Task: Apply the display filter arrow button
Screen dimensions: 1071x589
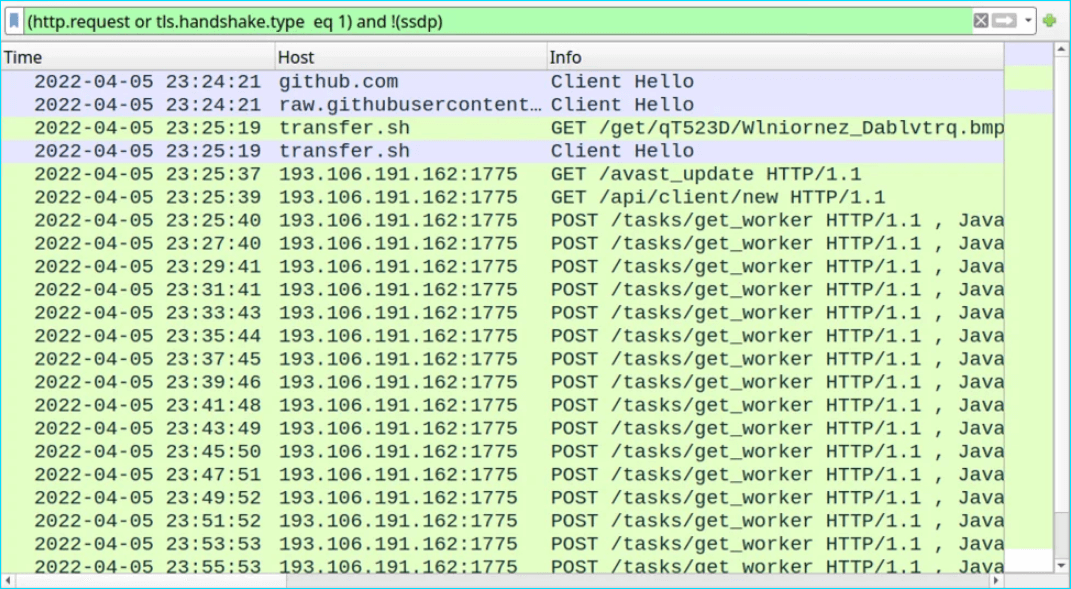Action: coord(1004,21)
